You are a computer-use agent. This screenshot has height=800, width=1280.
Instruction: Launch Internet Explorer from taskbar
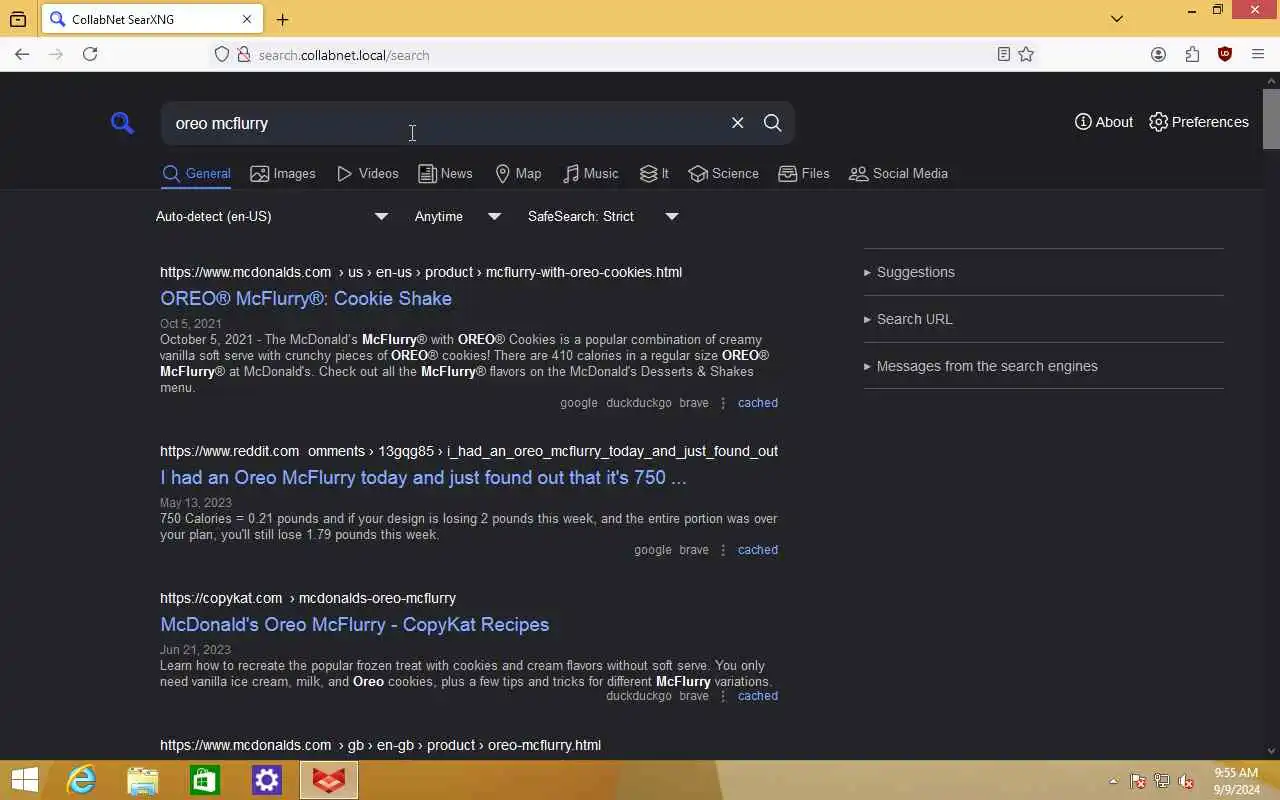pos(81,780)
